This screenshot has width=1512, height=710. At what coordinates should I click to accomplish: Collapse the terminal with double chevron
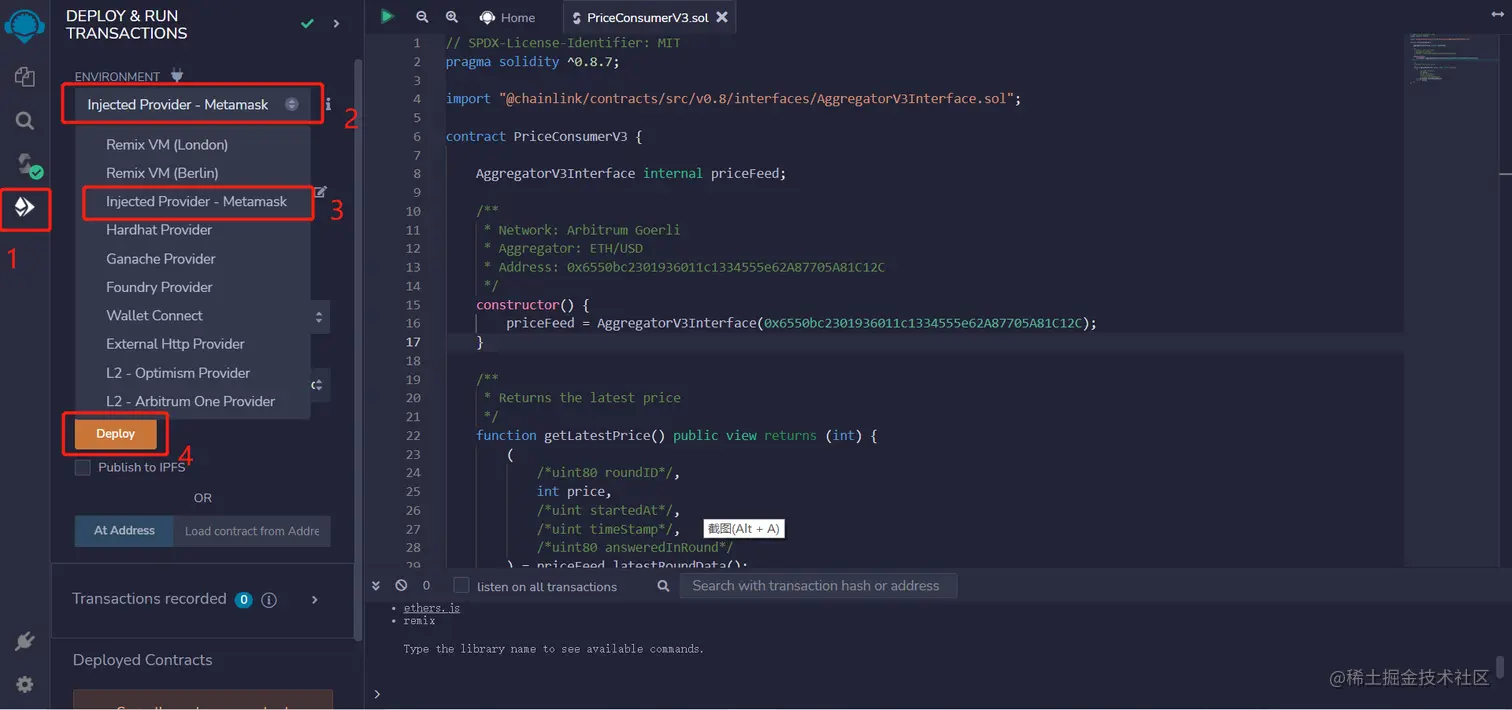376,585
